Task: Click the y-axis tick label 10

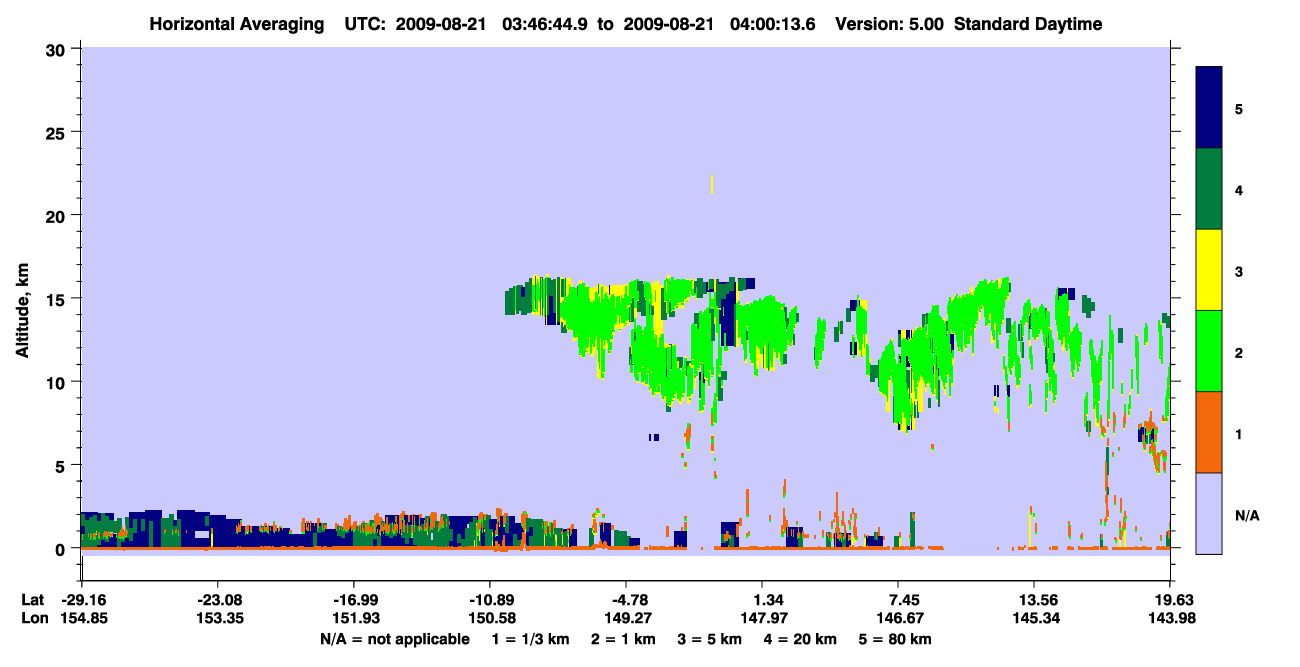Action: coord(58,382)
